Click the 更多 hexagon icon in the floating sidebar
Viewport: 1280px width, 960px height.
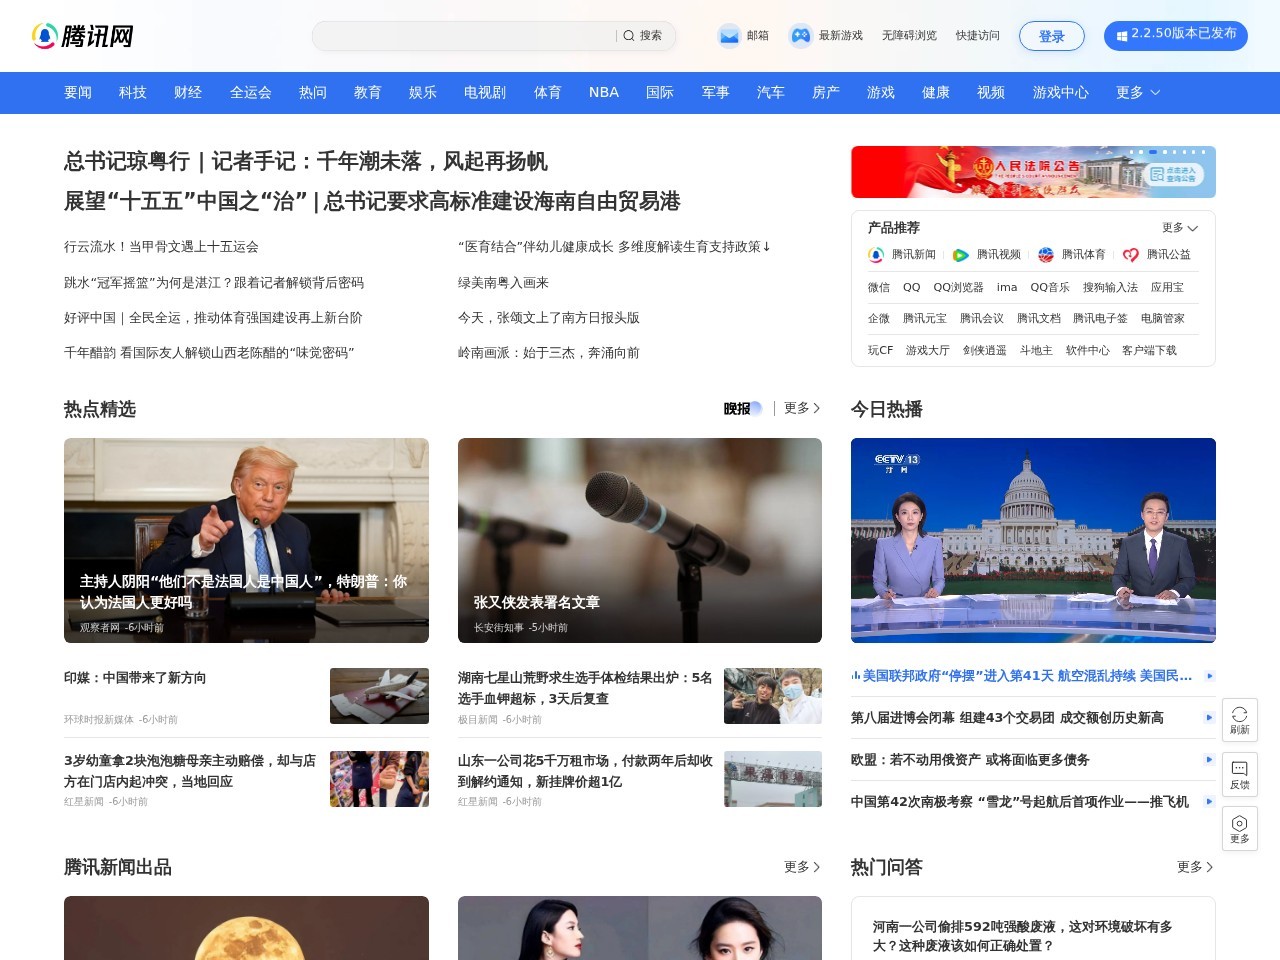coord(1240,828)
